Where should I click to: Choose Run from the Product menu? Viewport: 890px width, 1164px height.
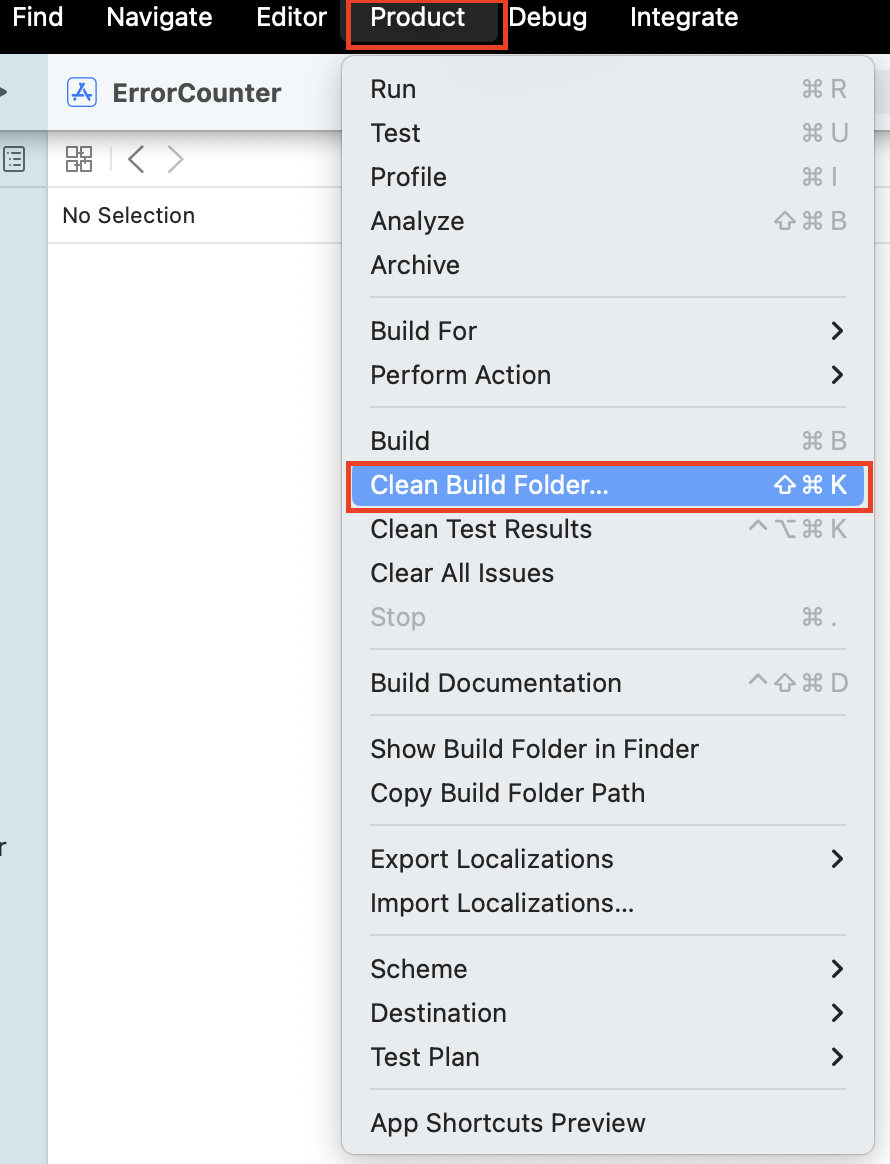click(393, 89)
